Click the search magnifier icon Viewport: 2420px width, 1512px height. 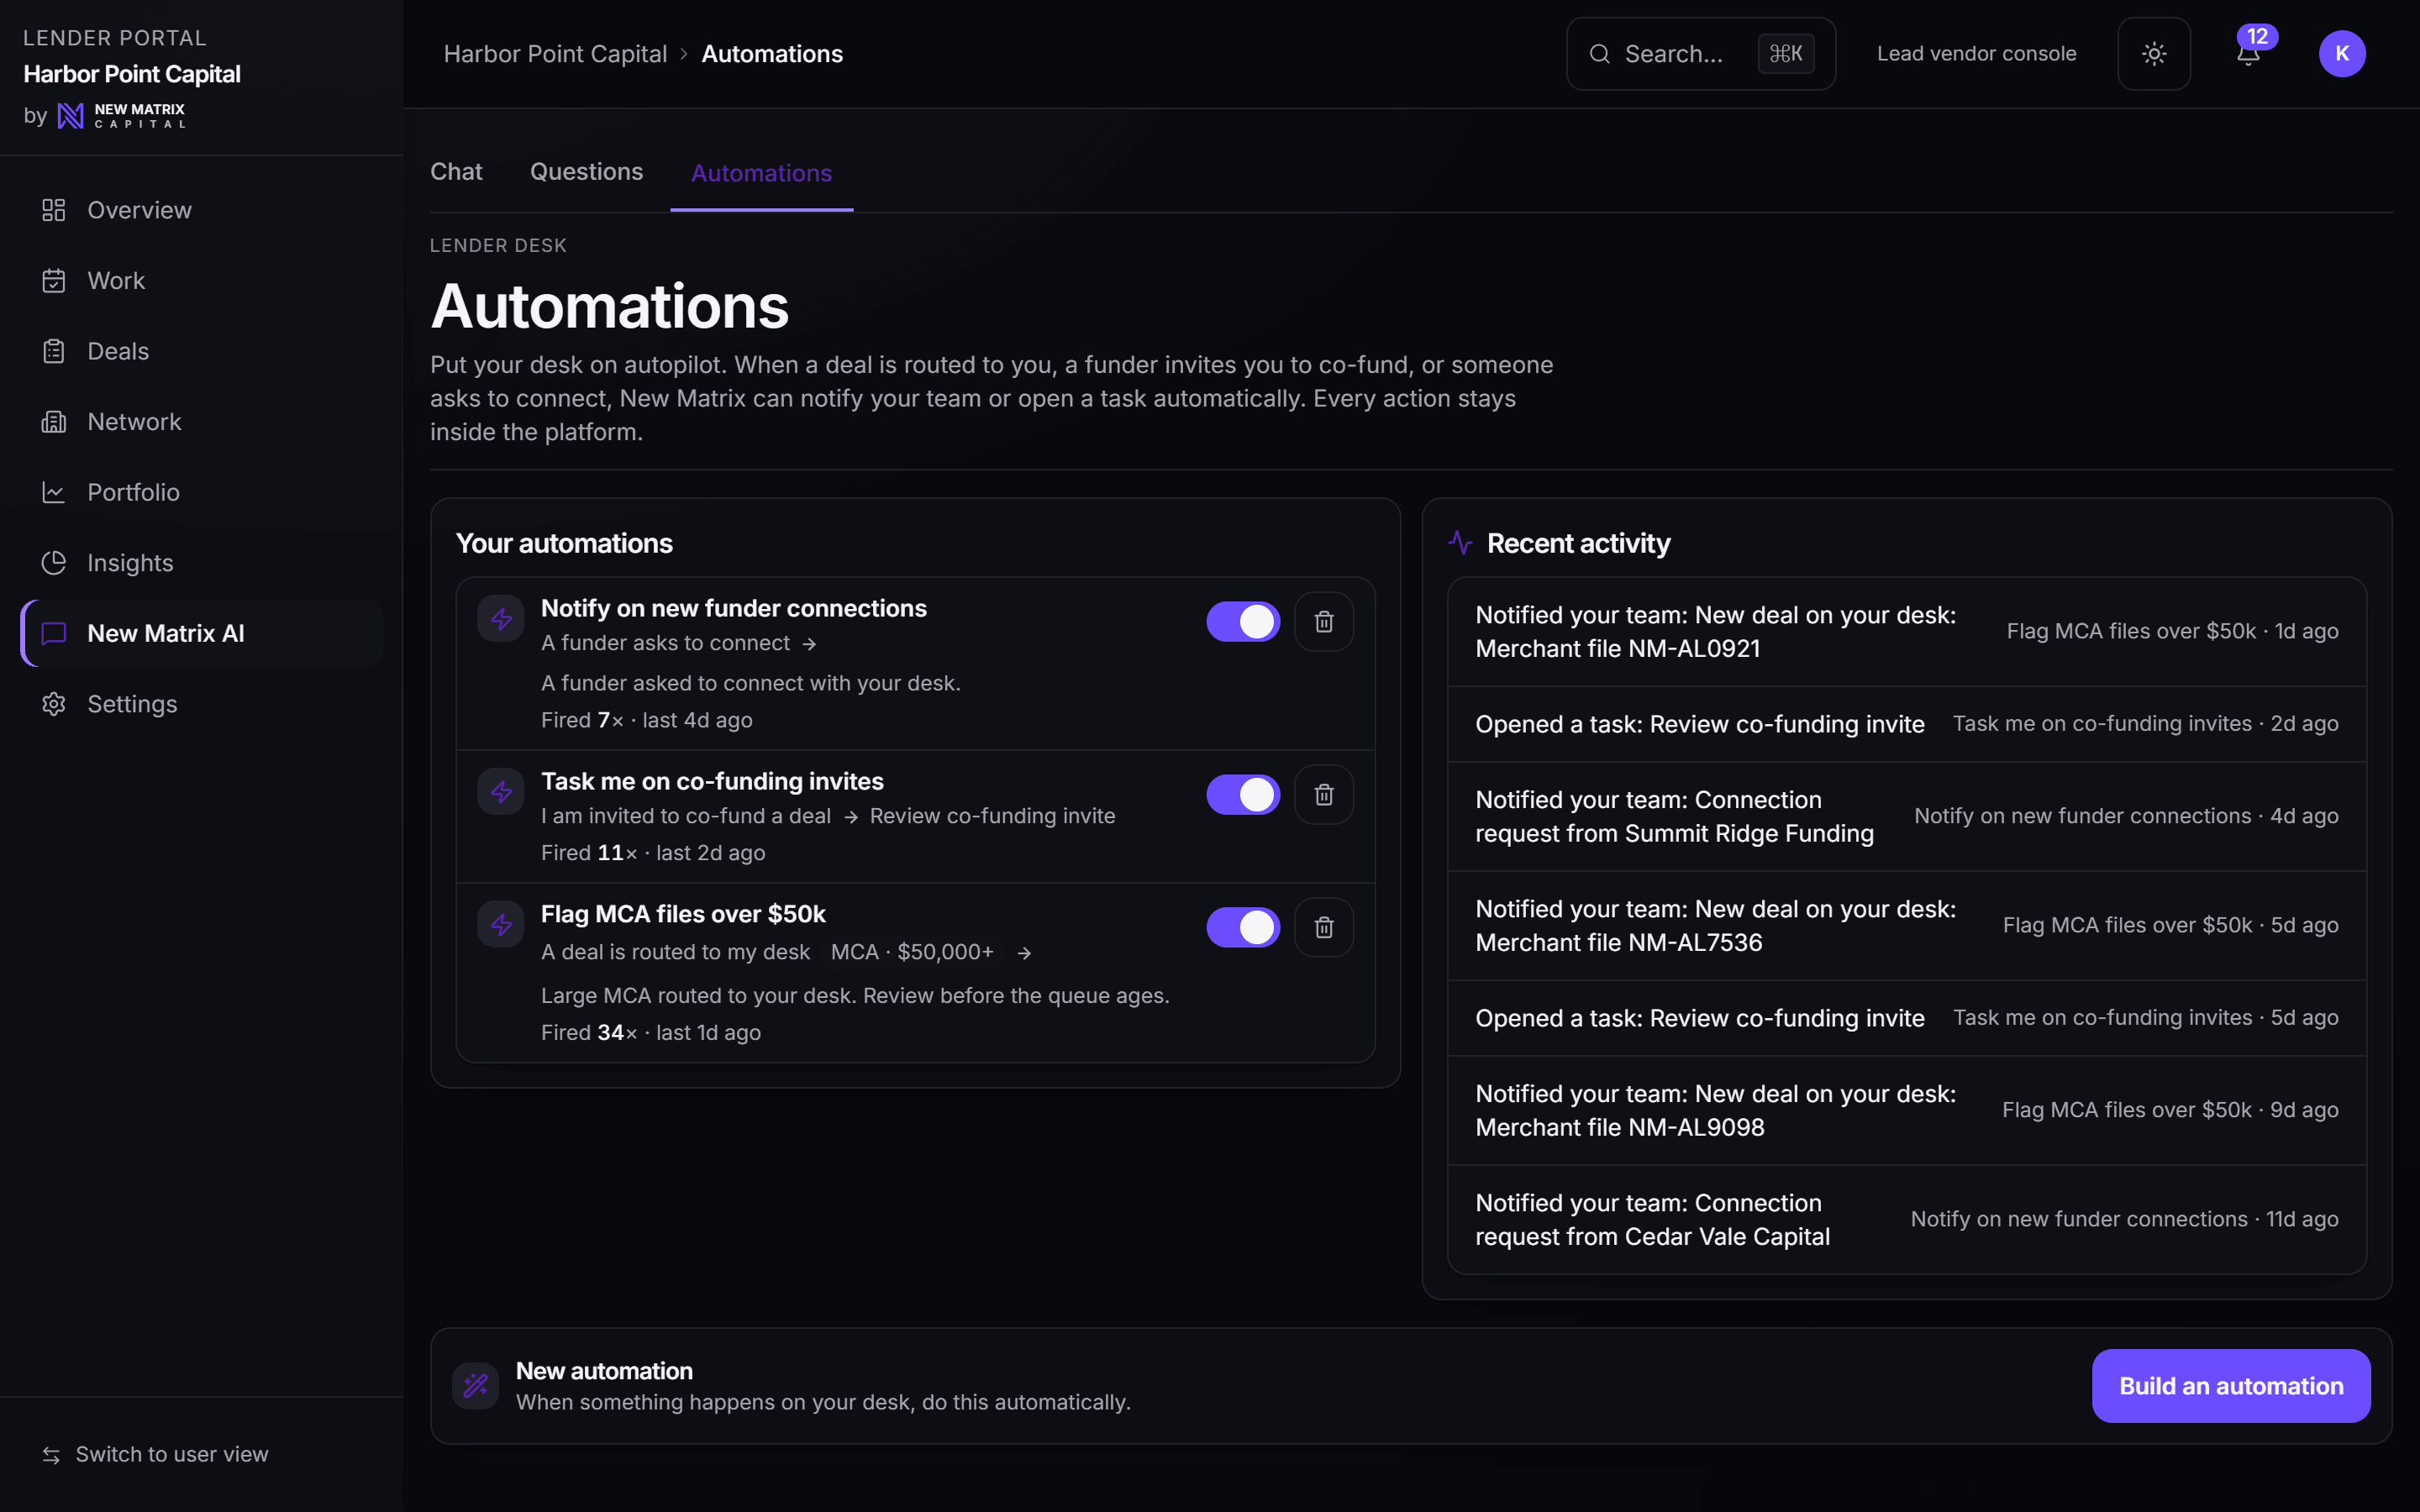click(1600, 54)
